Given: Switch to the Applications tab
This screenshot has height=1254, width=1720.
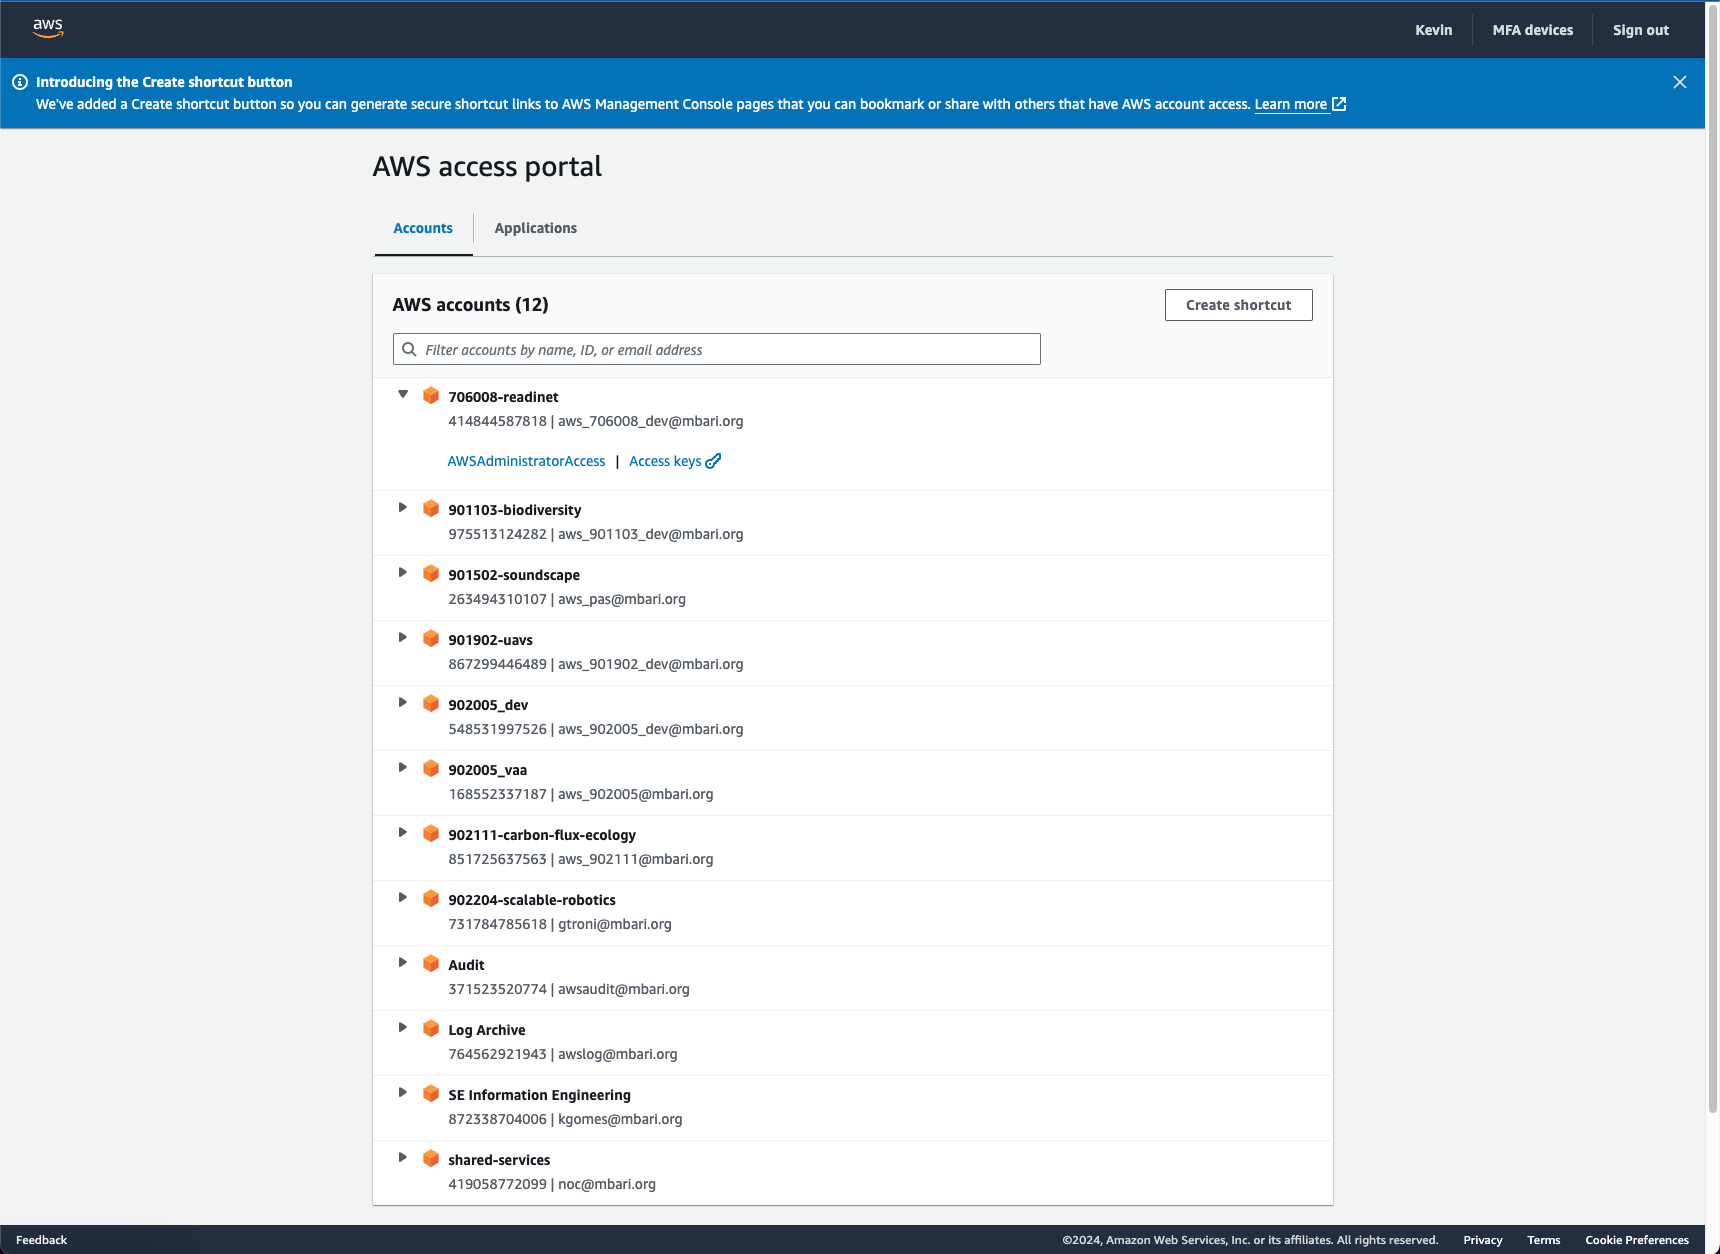Looking at the screenshot, I should point(535,228).
